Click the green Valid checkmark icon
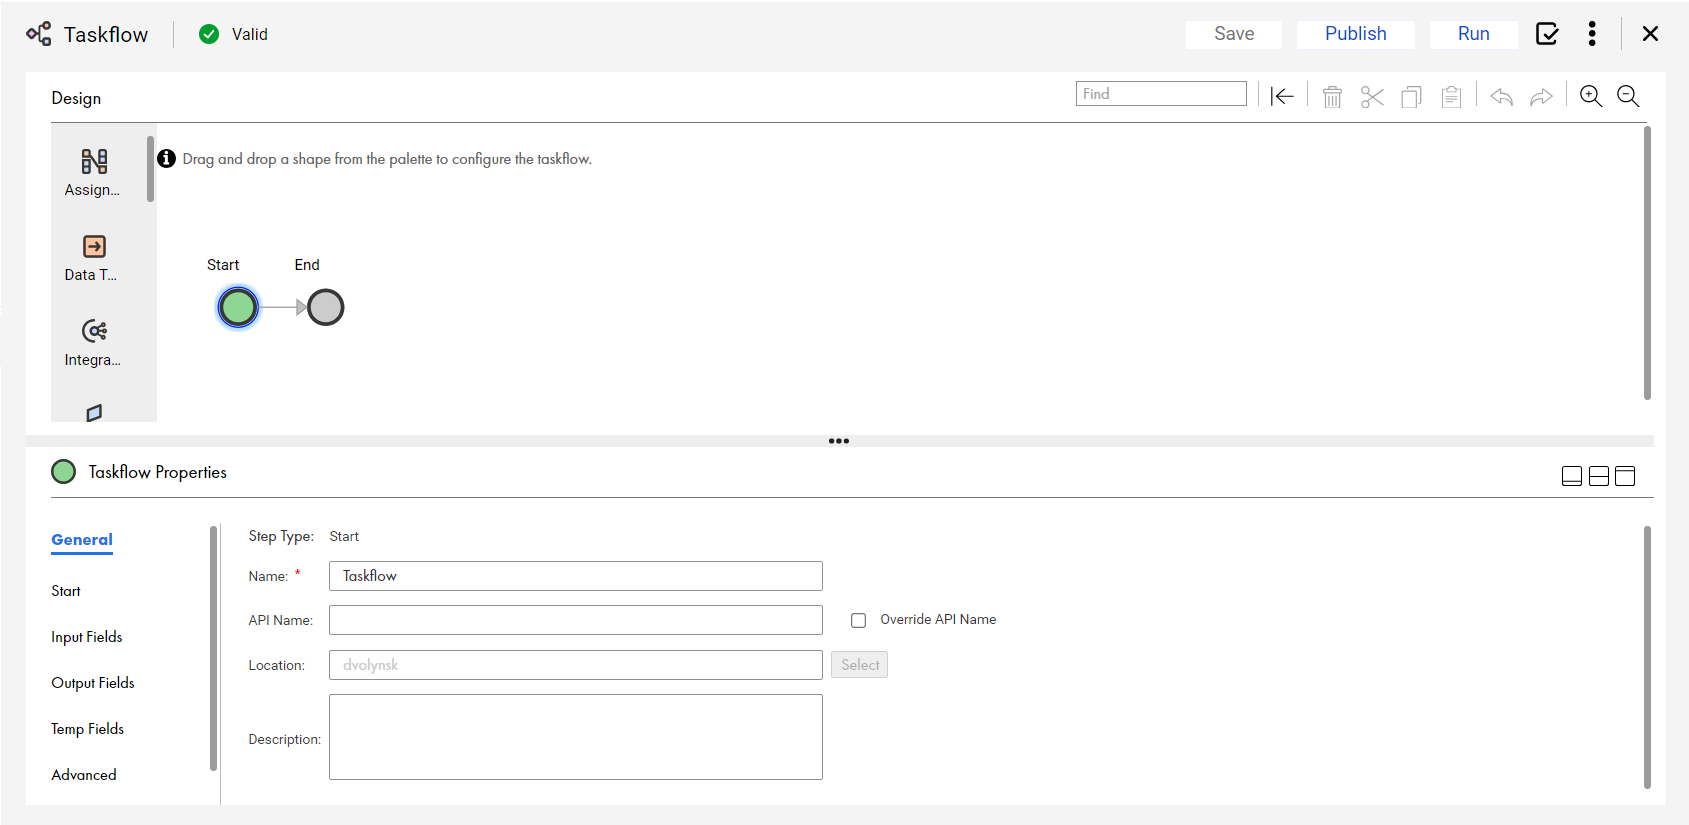The height and width of the screenshot is (825, 1689). tap(209, 34)
